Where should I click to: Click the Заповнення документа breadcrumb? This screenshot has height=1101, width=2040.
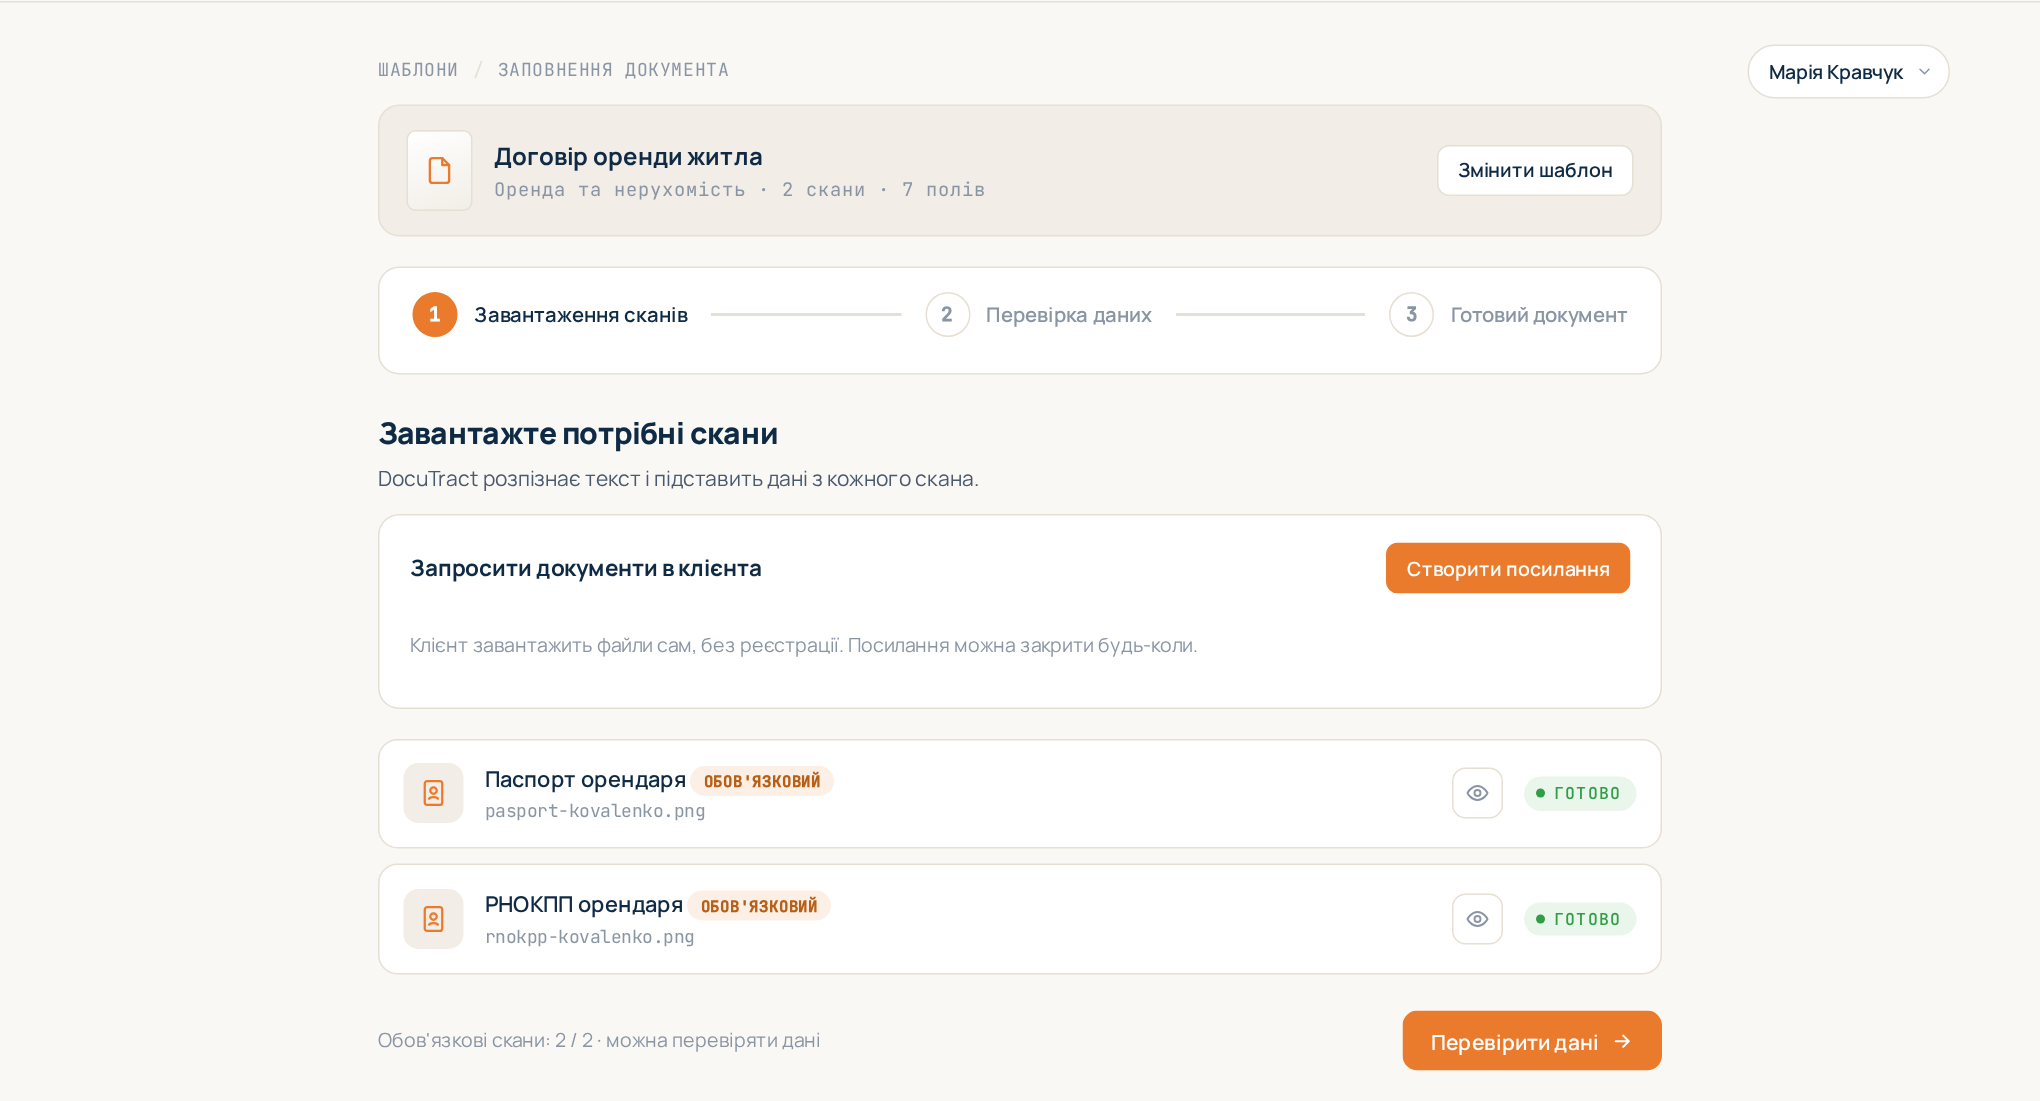pos(613,70)
